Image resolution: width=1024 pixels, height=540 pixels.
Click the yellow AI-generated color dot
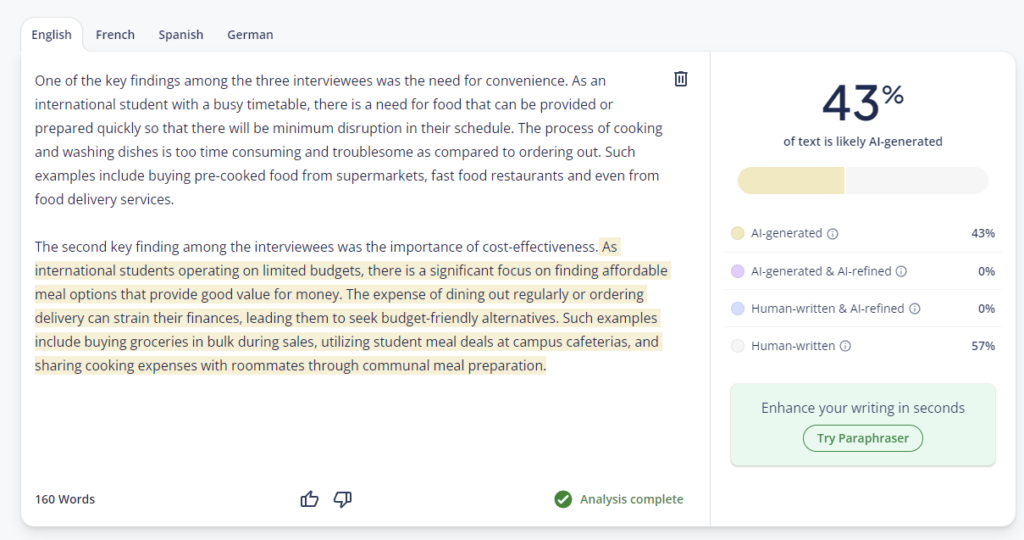[x=737, y=233]
